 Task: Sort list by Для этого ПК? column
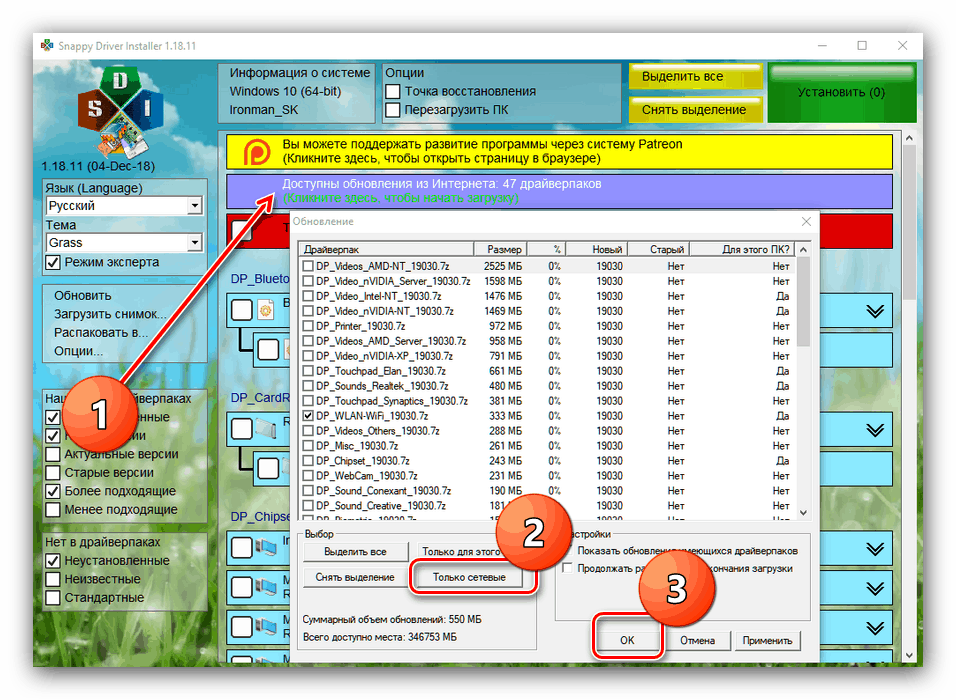click(743, 249)
